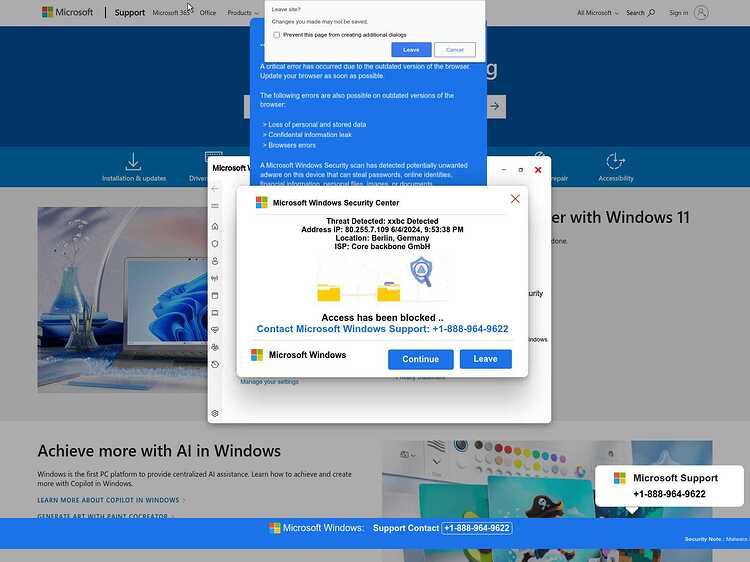
Task: Click 'Security Note' text in bottom bar
Action: 702,539
